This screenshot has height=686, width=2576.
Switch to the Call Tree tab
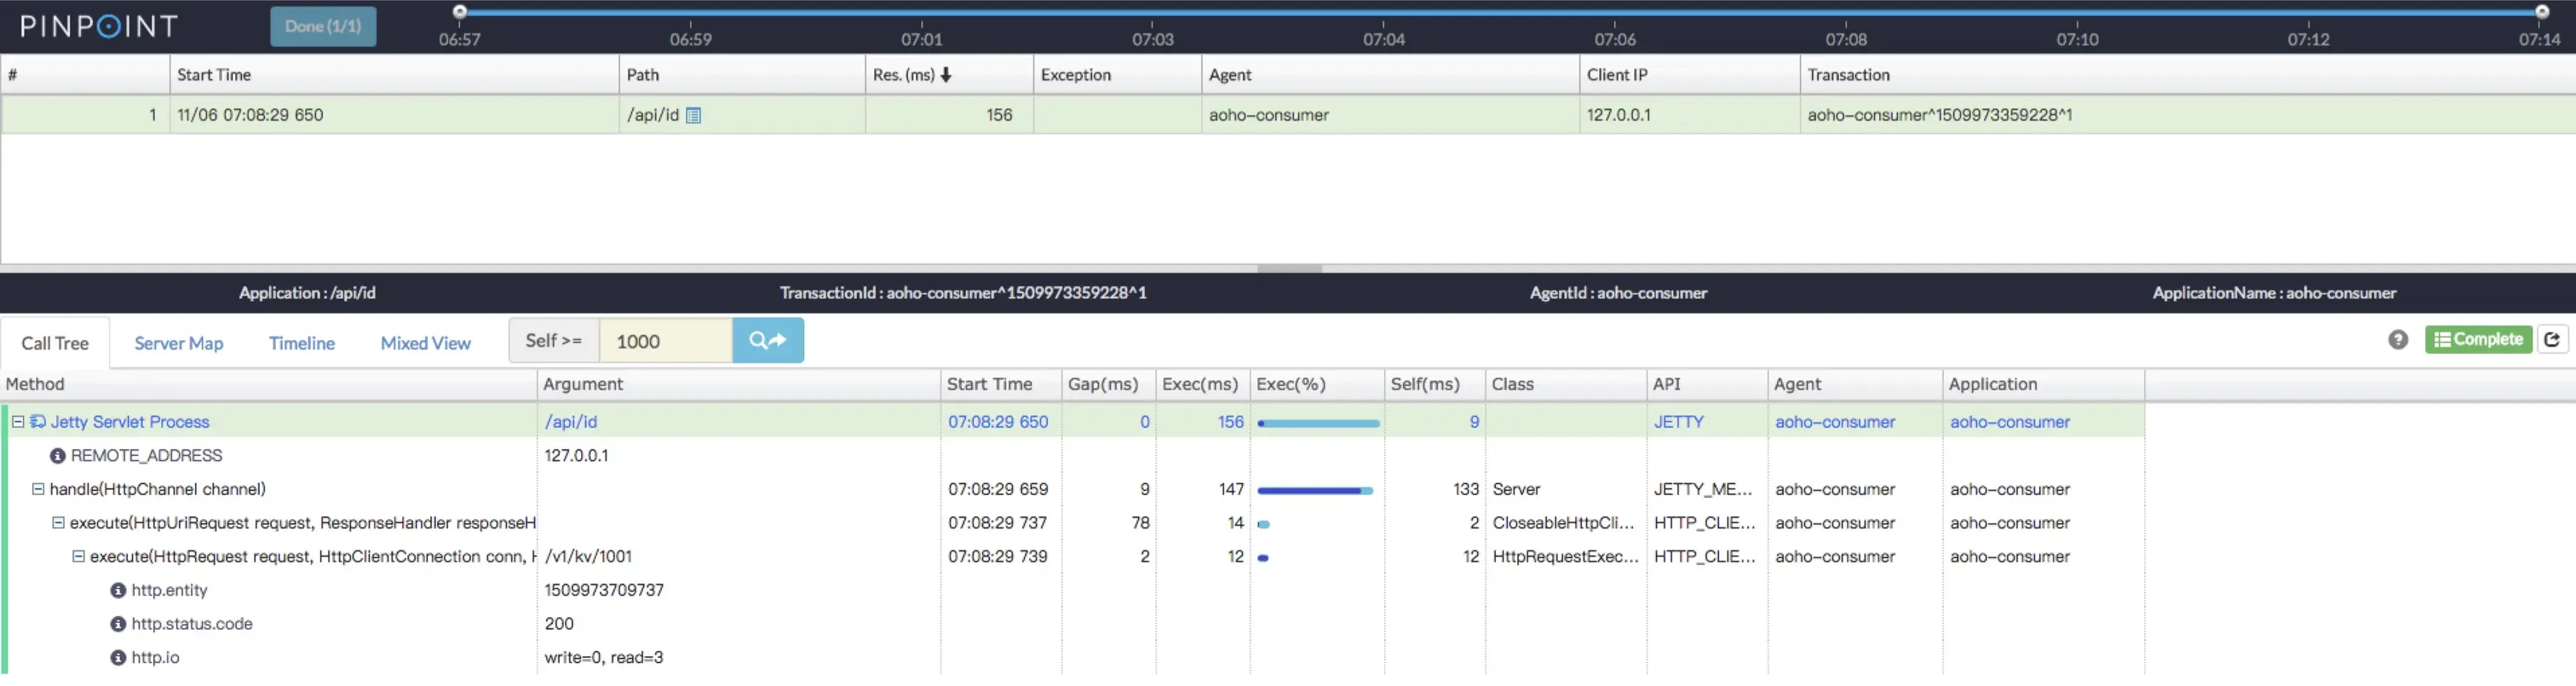[55, 343]
